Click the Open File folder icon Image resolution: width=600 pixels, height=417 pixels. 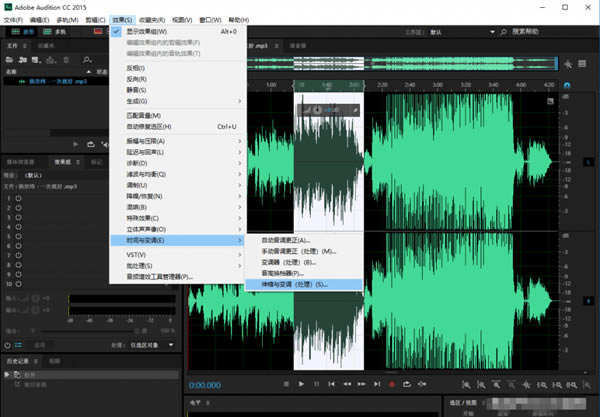pyautogui.click(x=9, y=58)
